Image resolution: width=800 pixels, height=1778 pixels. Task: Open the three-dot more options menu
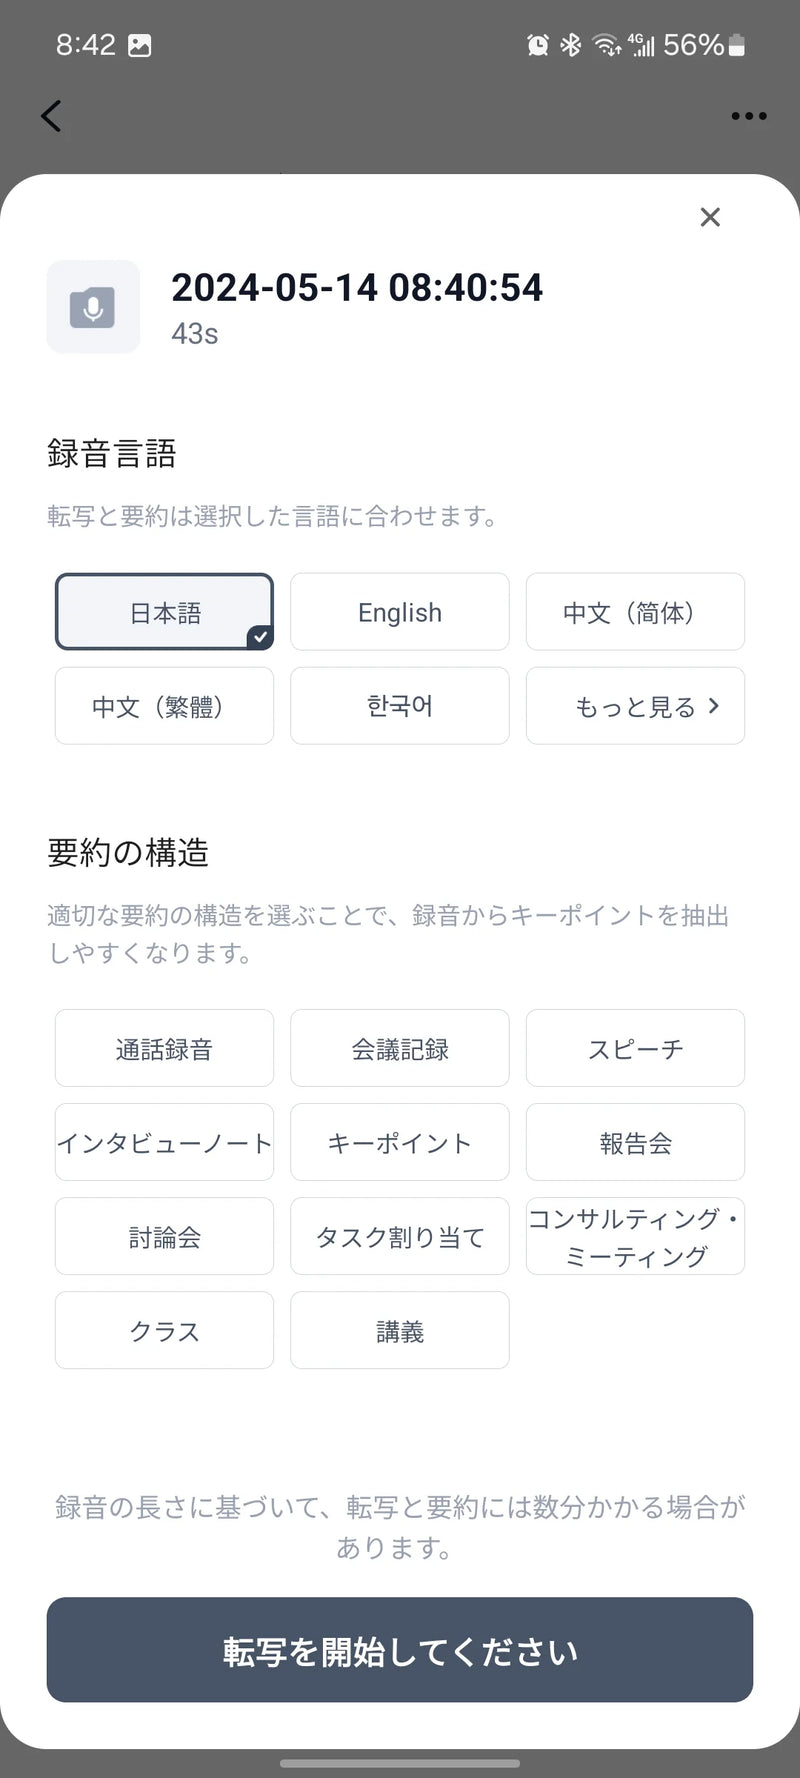click(x=748, y=116)
